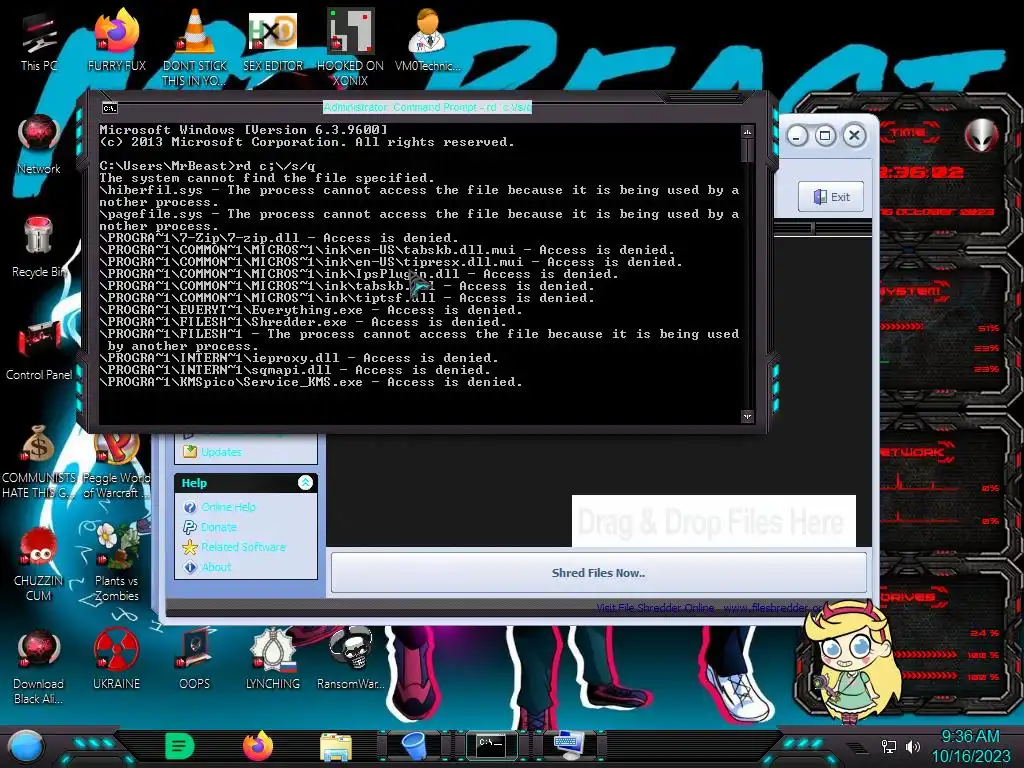Viewport: 1024px width, 768px height.
Task: Open File Explorer from taskbar
Action: coord(336,746)
